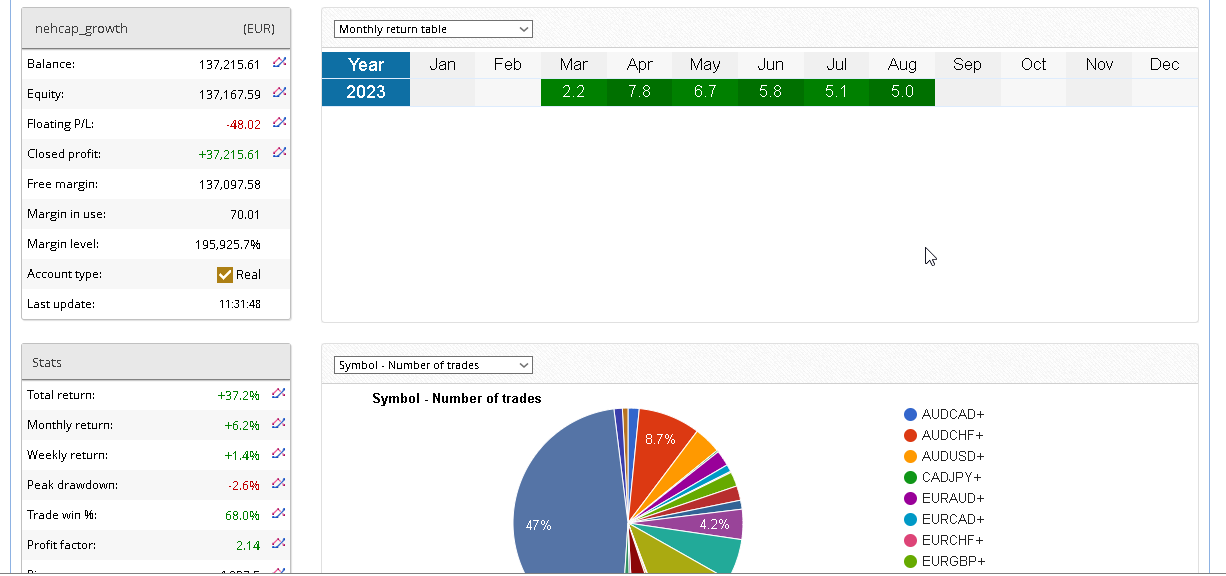The image size is (1226, 576).
Task: Click chart icon next to Balance
Action: click(x=280, y=63)
